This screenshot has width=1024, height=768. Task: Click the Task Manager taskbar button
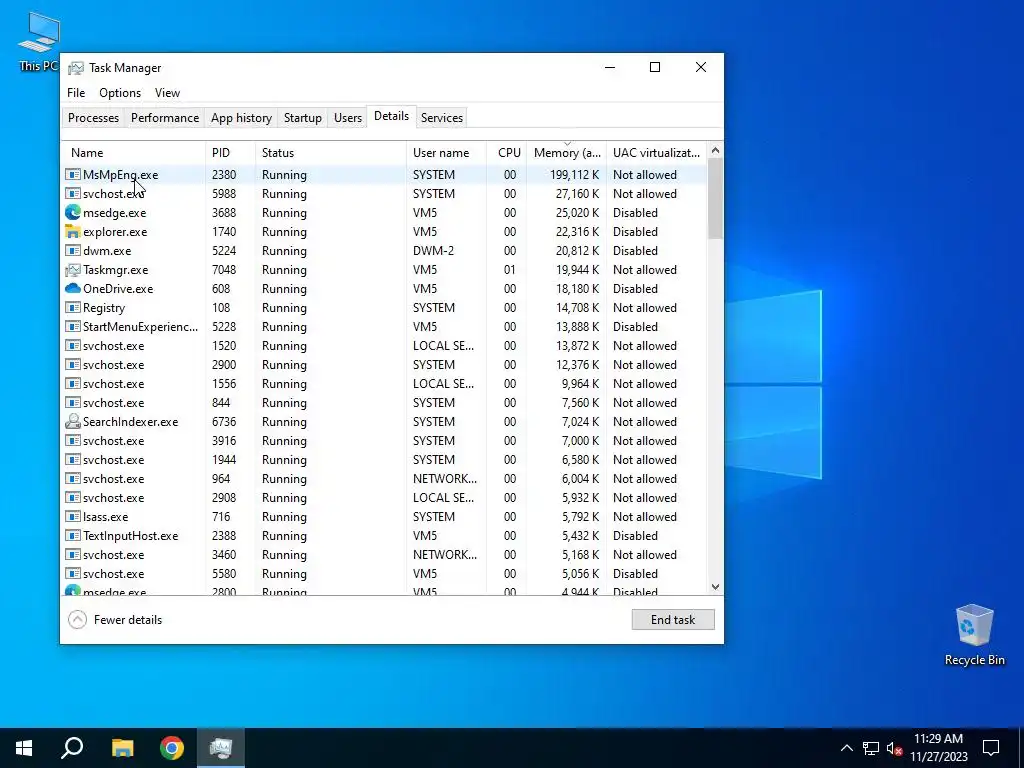pos(221,748)
